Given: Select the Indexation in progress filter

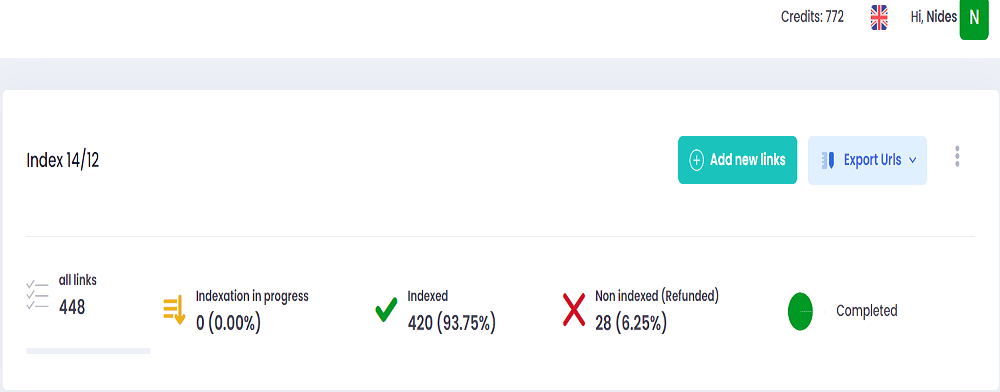Looking at the screenshot, I should pyautogui.click(x=252, y=310).
